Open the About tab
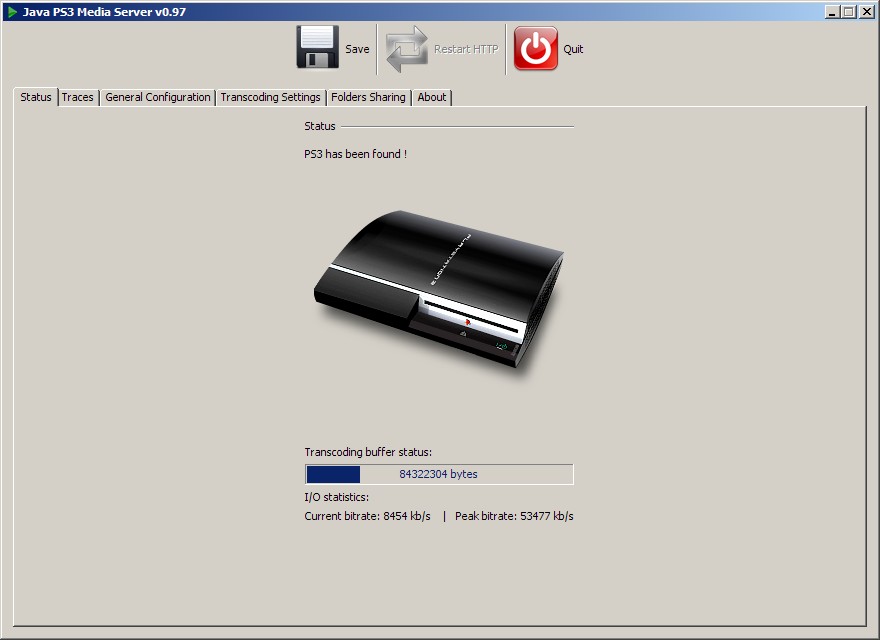 click(432, 97)
